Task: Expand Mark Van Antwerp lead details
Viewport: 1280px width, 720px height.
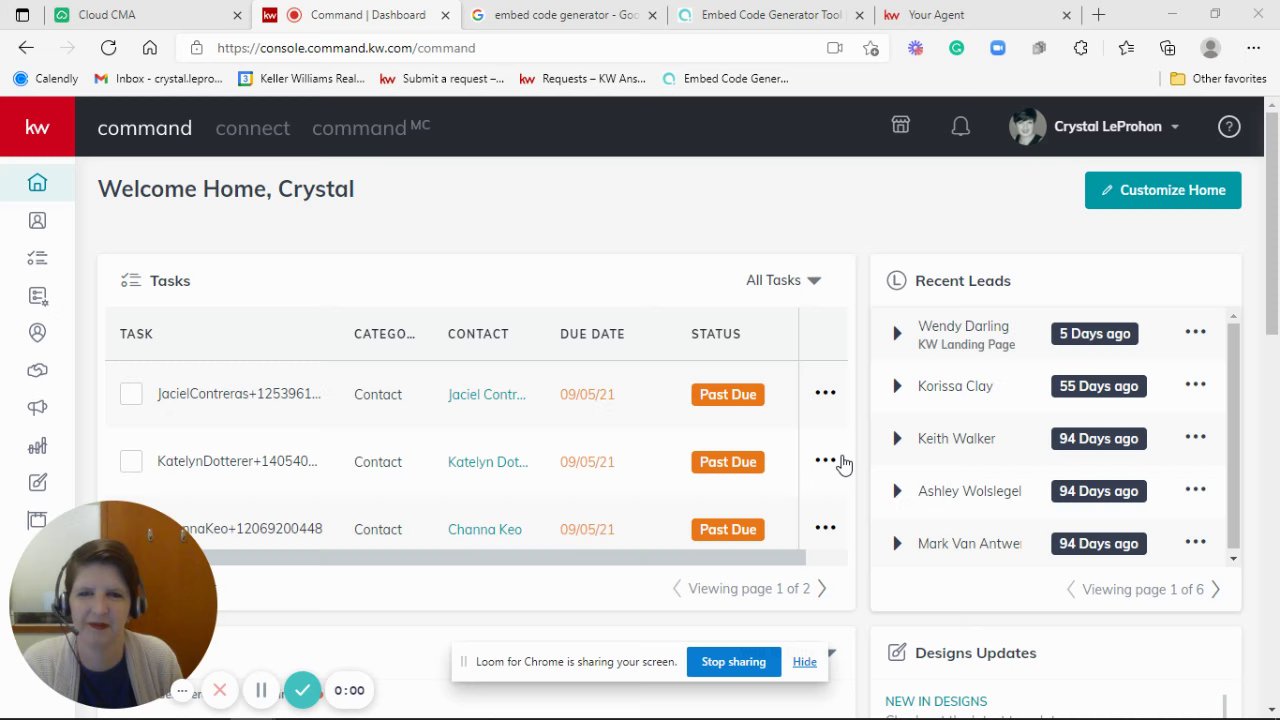Action: (897, 543)
